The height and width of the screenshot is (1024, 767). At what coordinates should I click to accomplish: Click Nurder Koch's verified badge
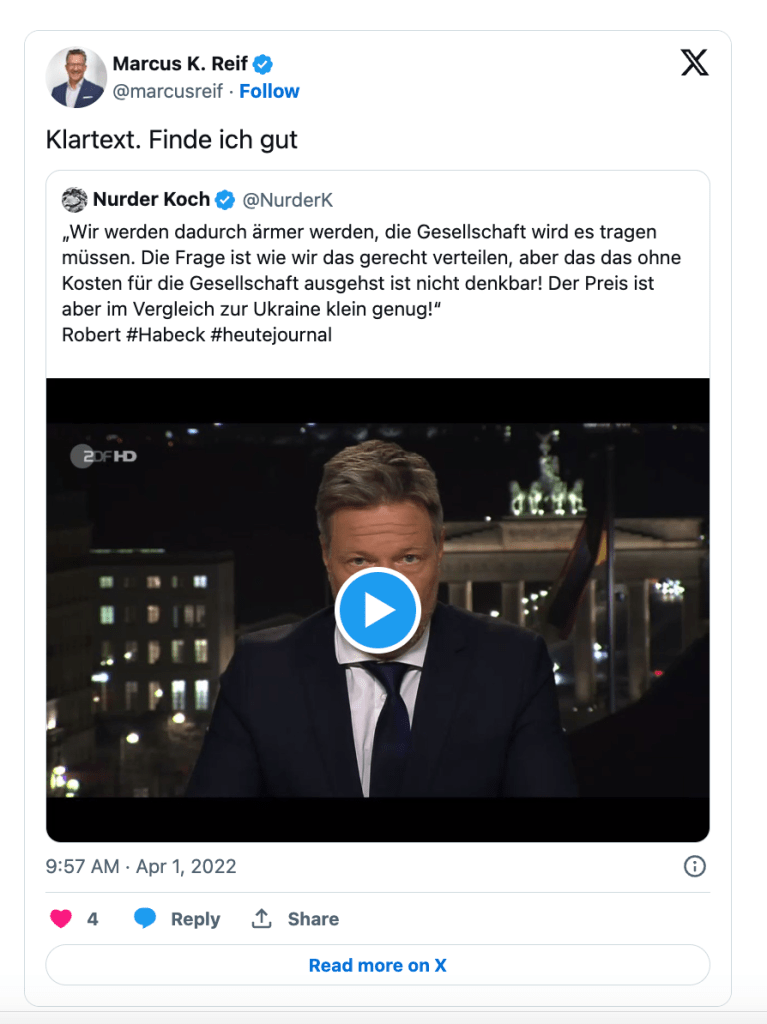point(226,199)
